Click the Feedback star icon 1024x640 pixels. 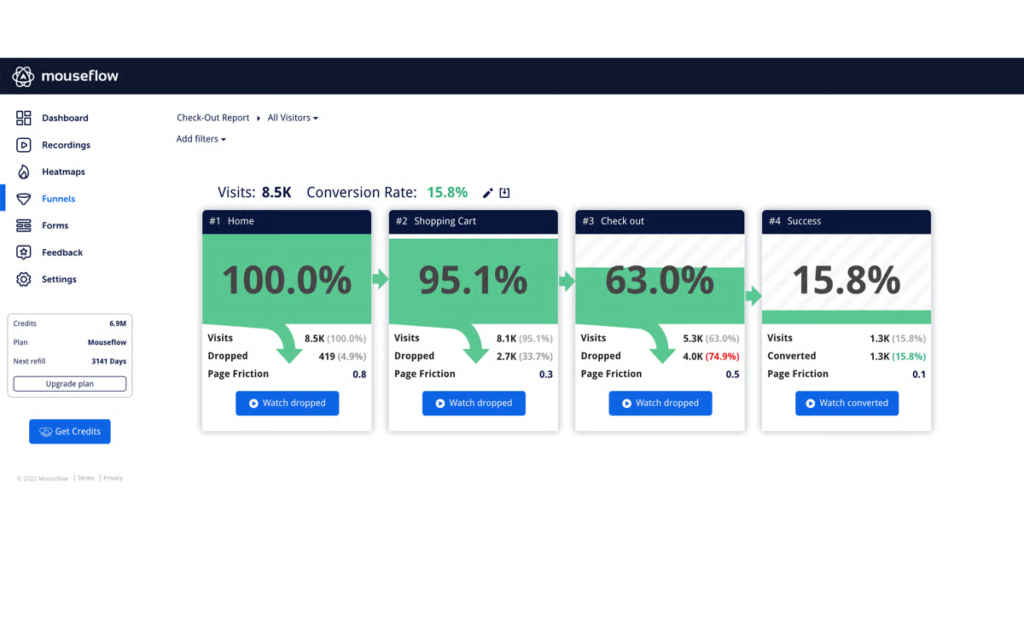pyautogui.click(x=24, y=252)
